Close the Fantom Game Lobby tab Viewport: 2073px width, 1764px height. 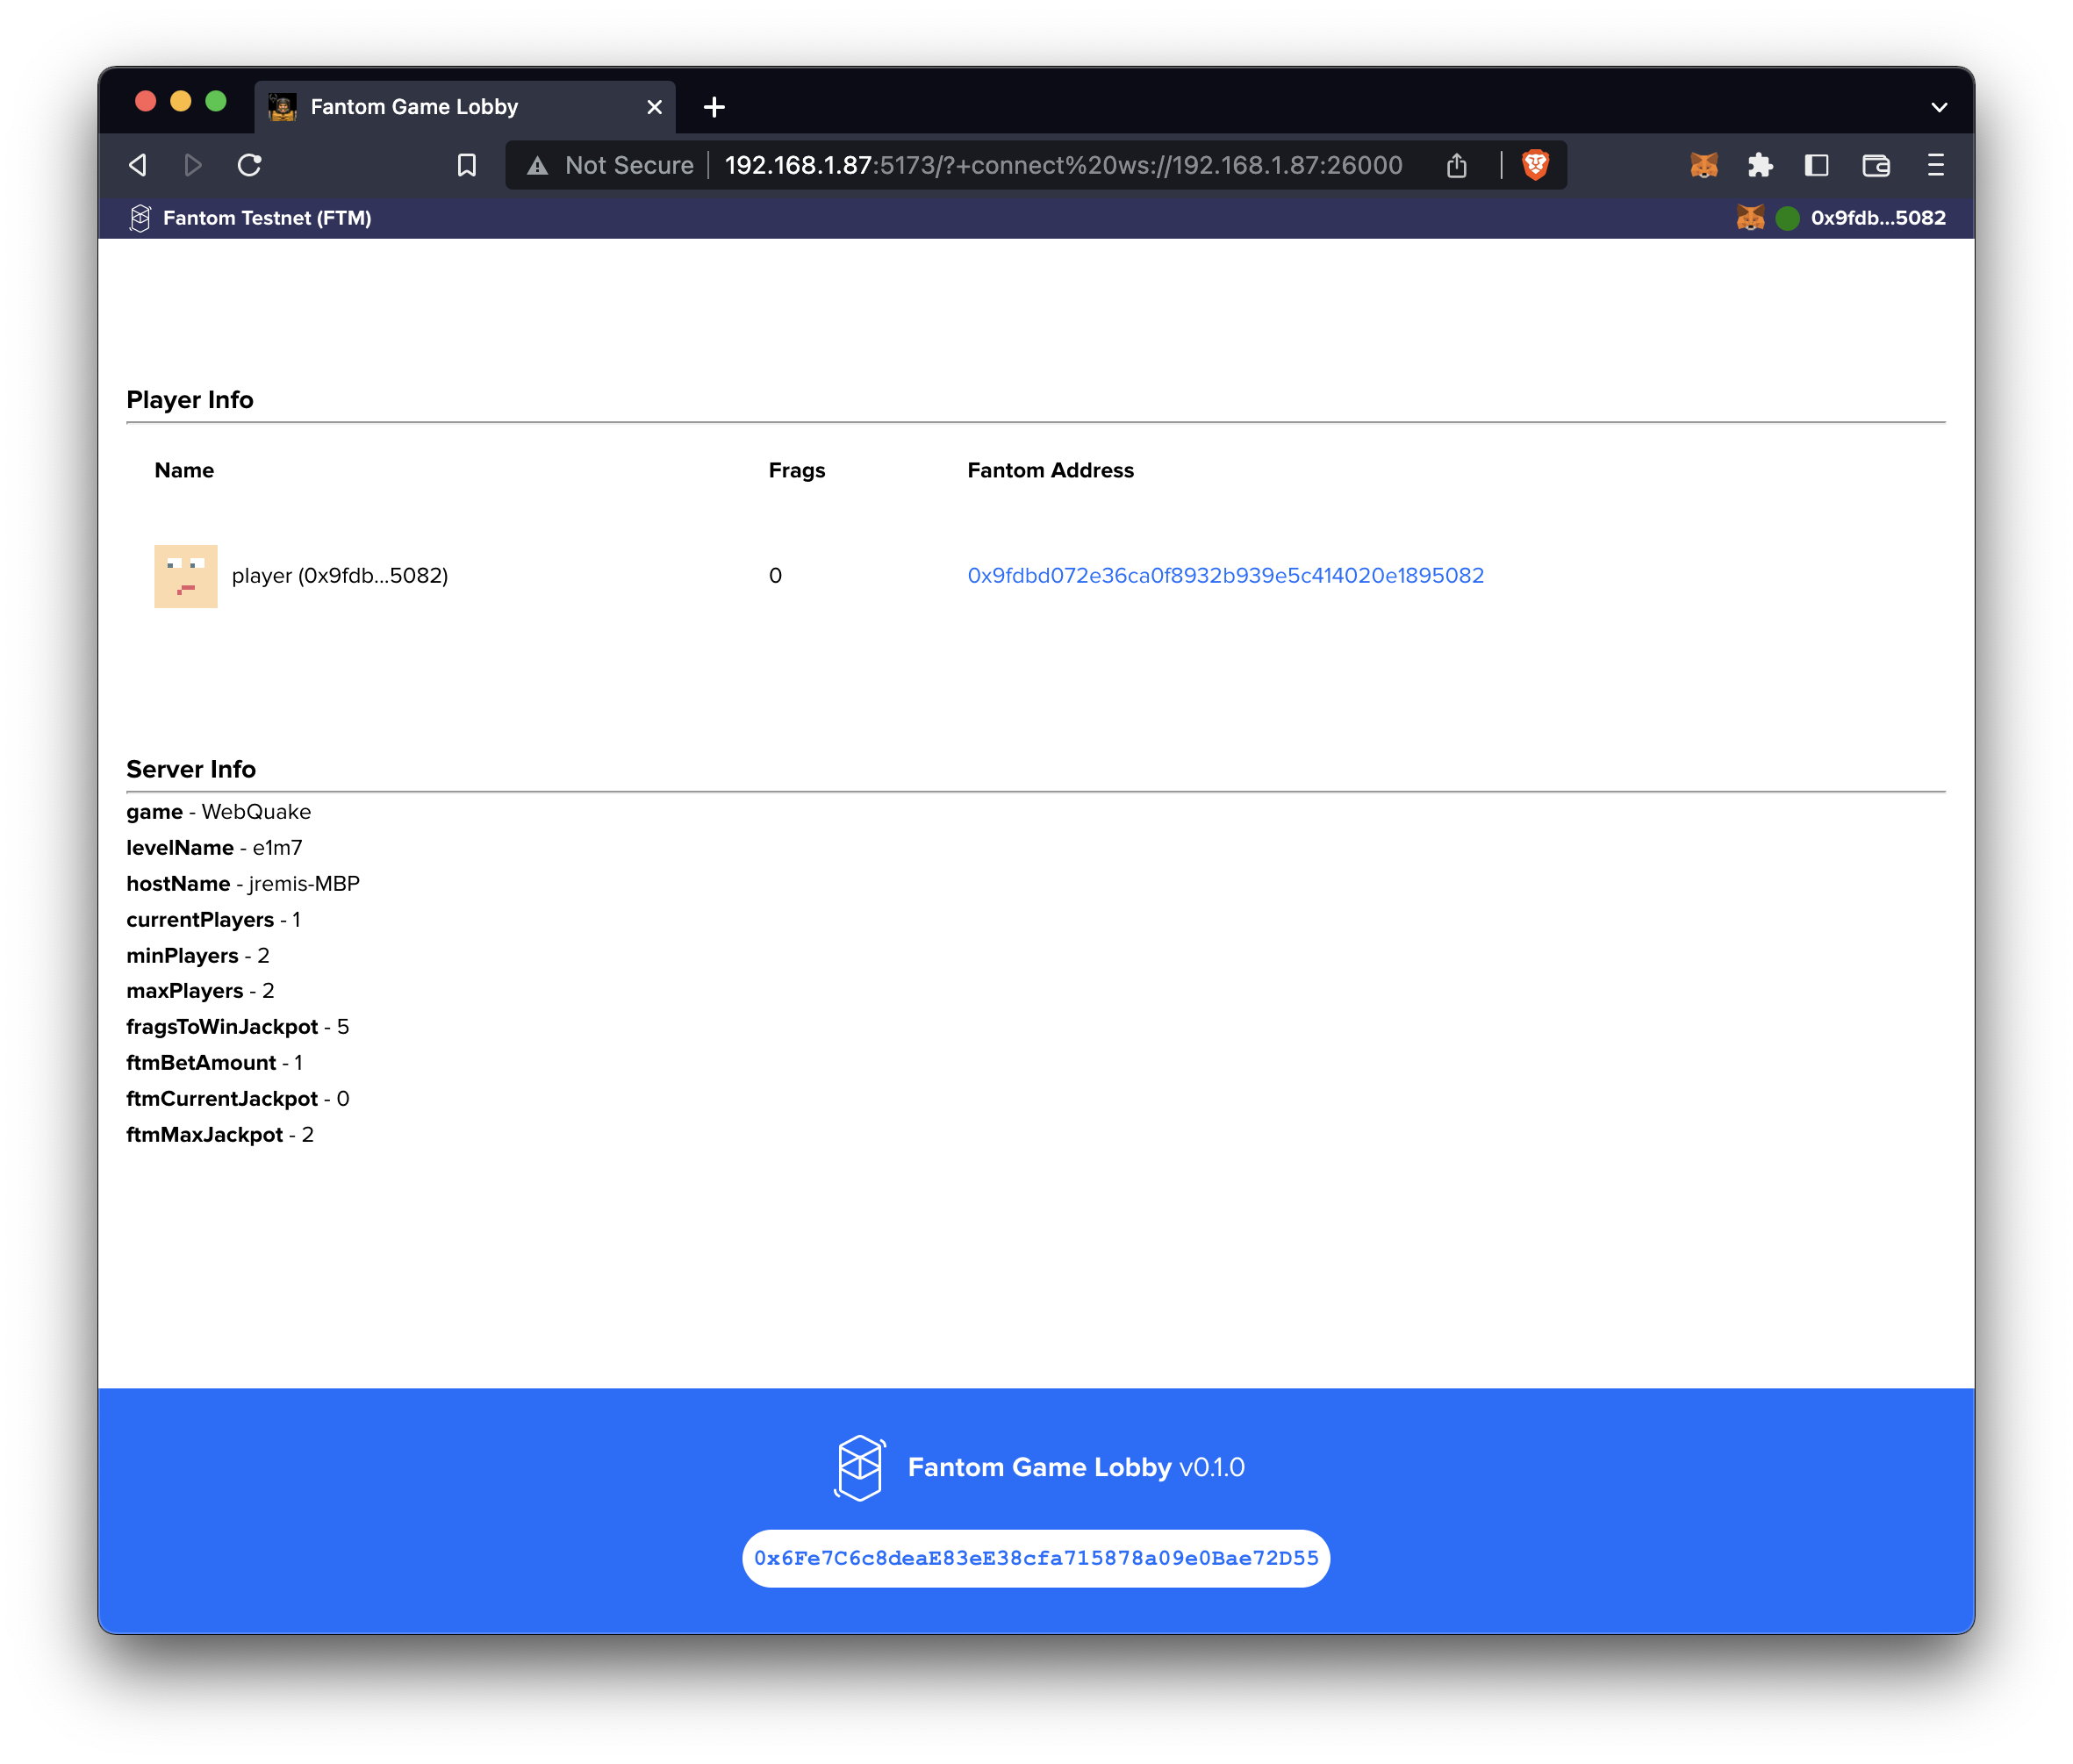tap(654, 107)
